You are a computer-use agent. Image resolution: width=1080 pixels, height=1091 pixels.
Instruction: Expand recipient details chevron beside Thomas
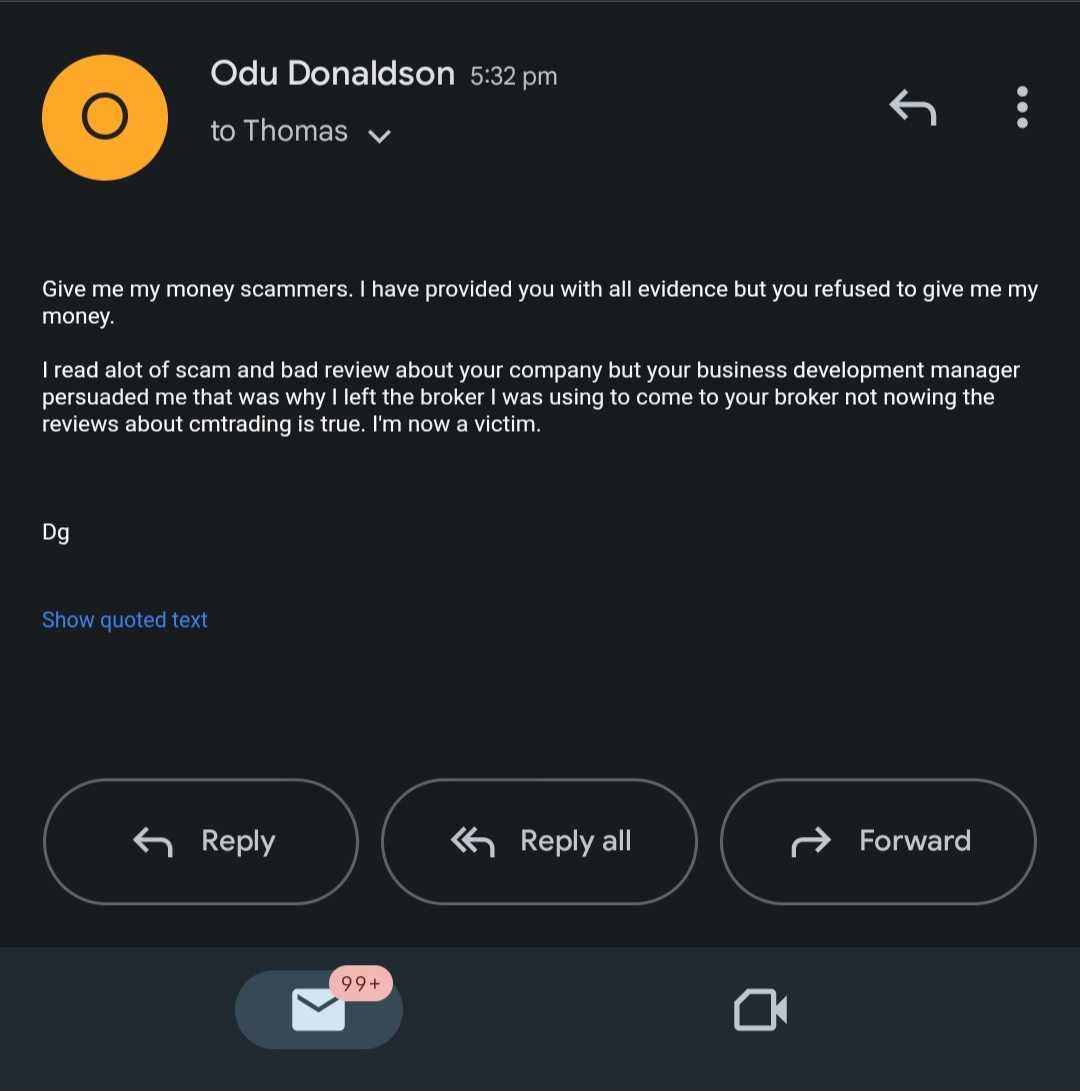pyautogui.click(x=379, y=135)
